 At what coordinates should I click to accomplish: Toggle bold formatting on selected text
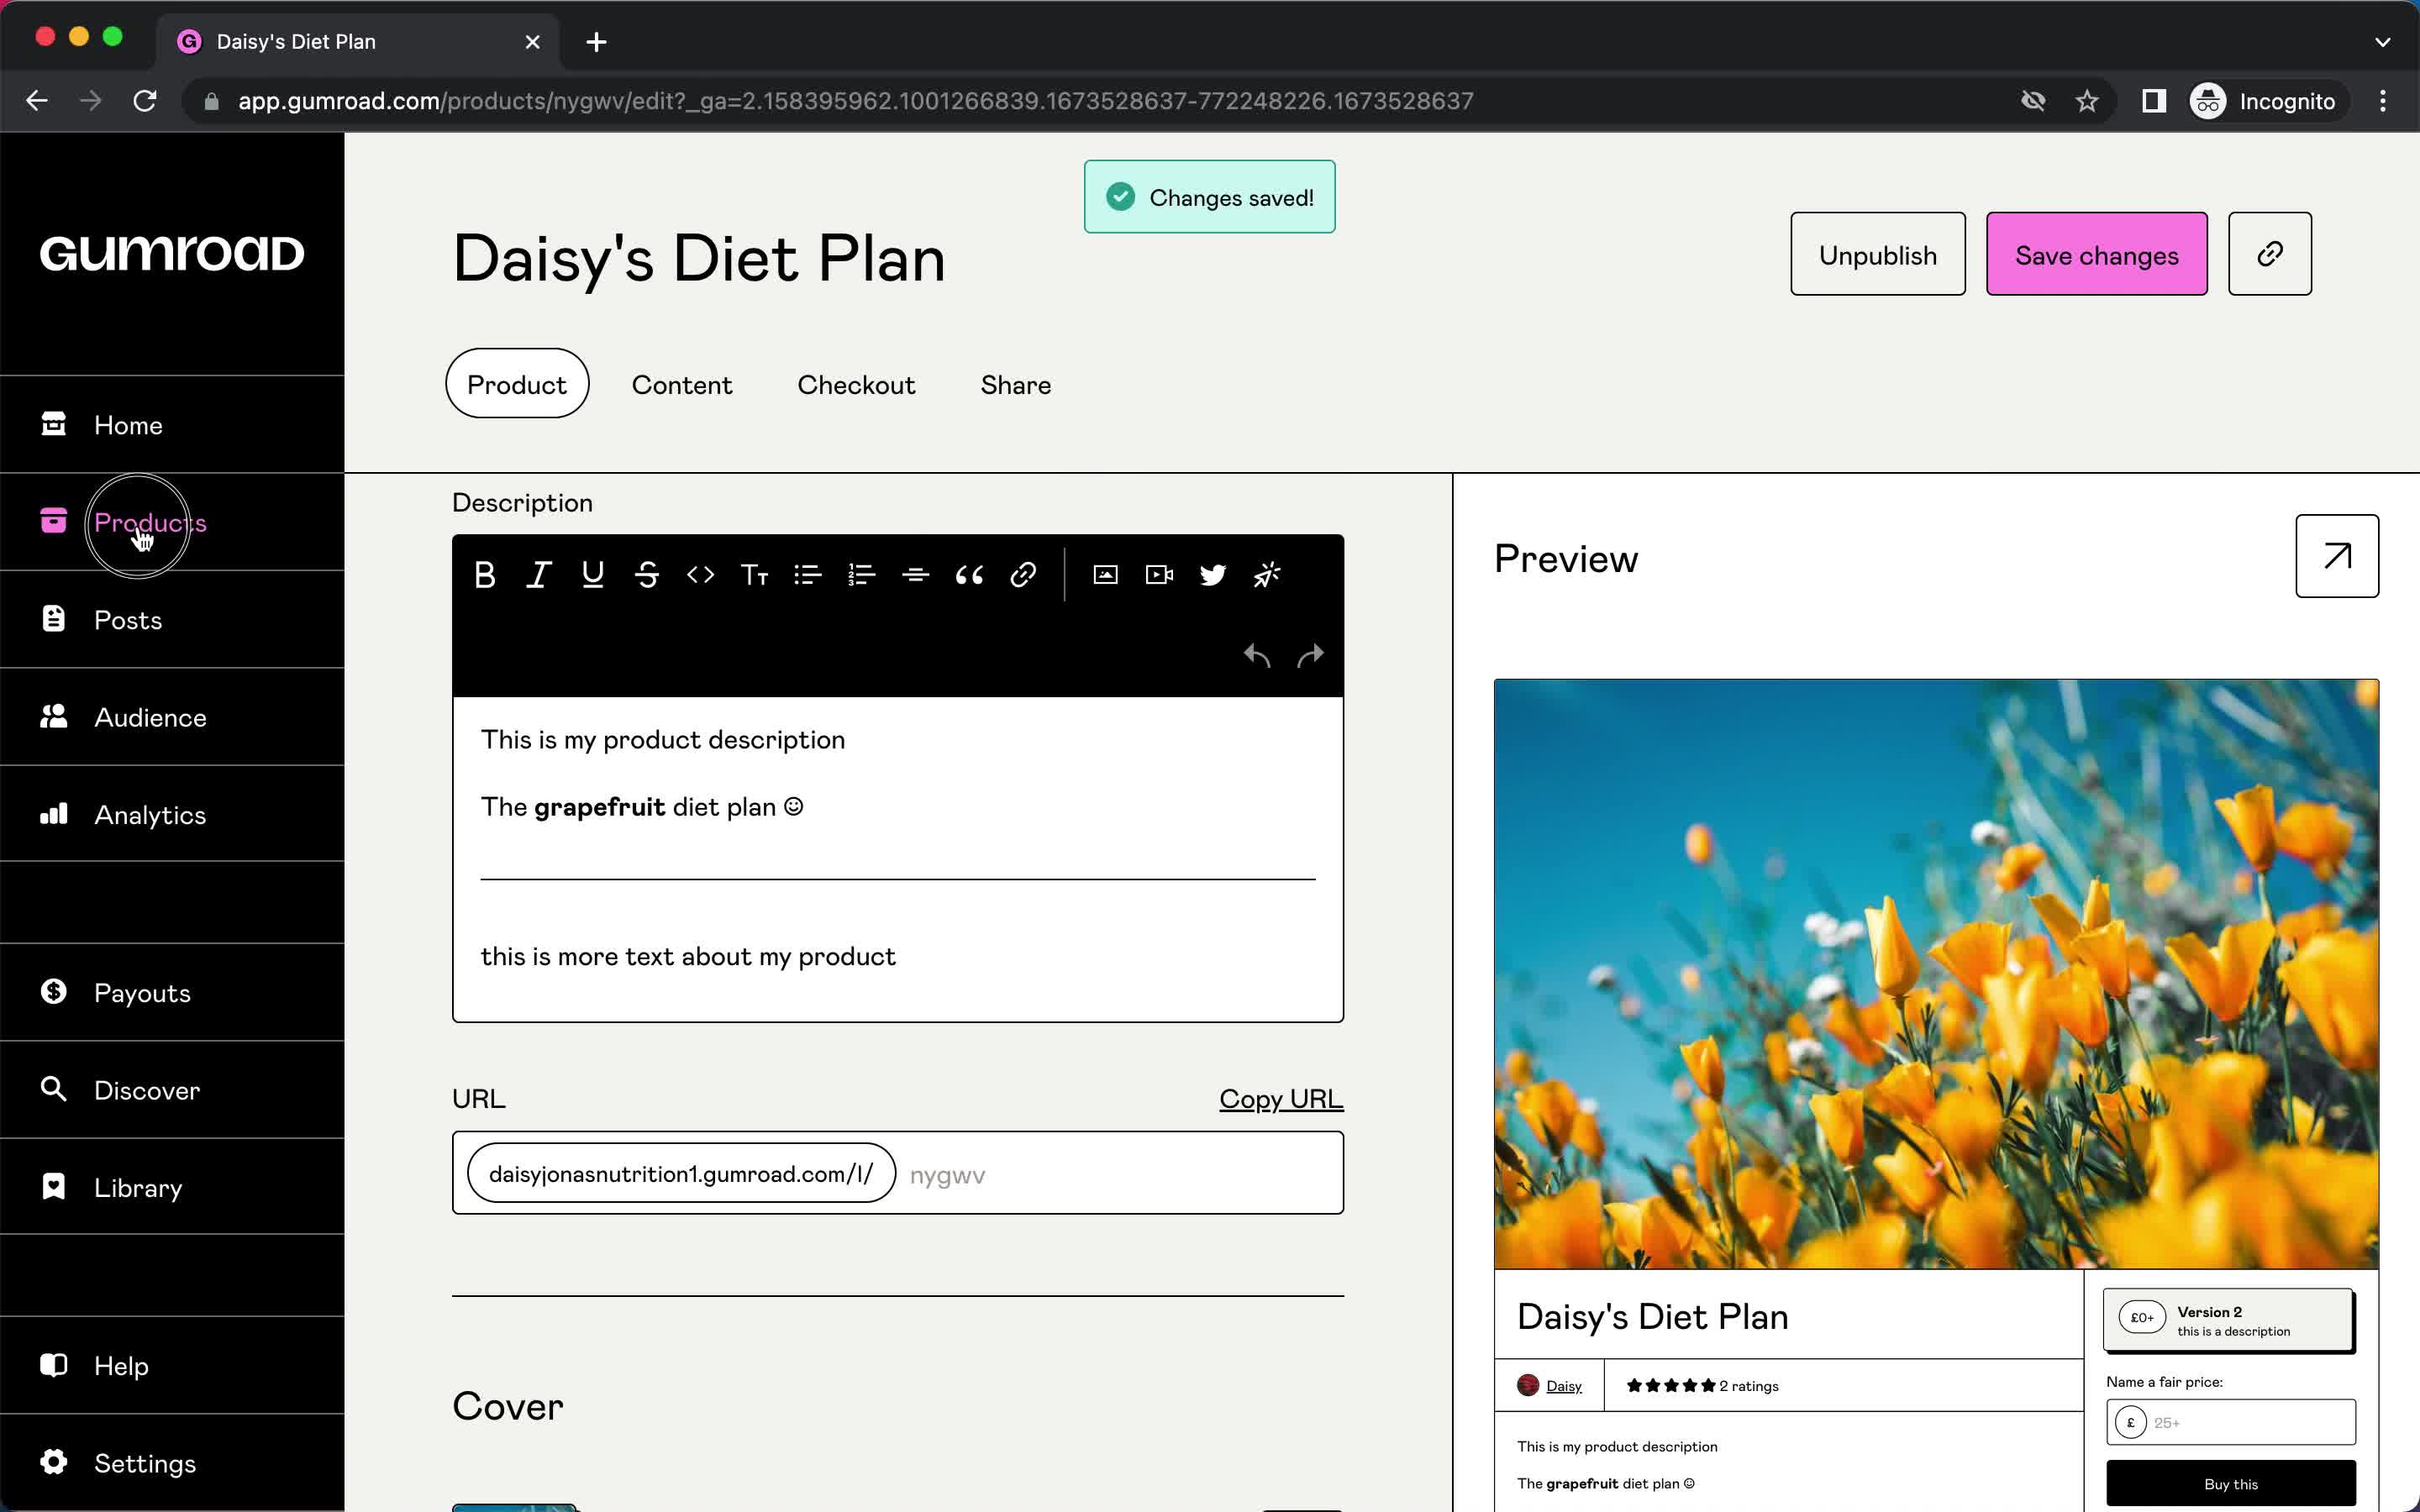point(482,575)
